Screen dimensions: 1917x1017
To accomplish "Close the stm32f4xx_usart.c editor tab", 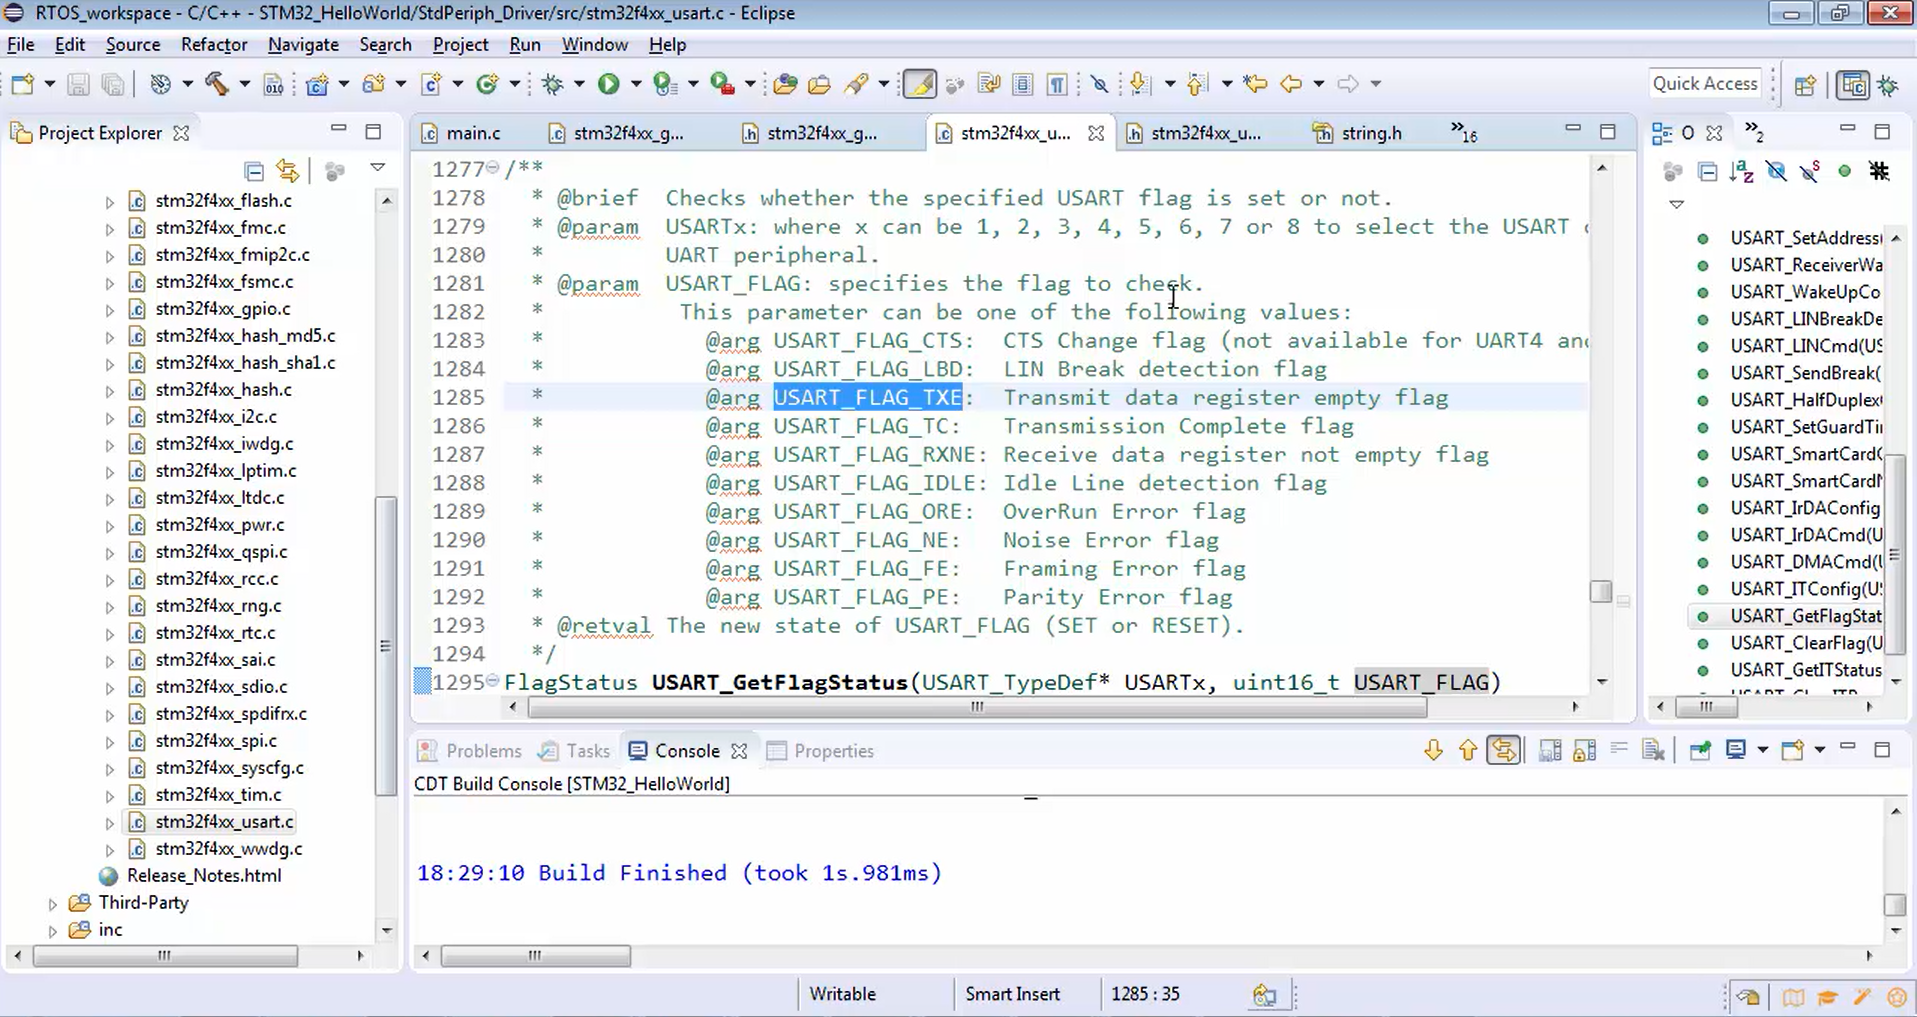I will pos(1096,133).
